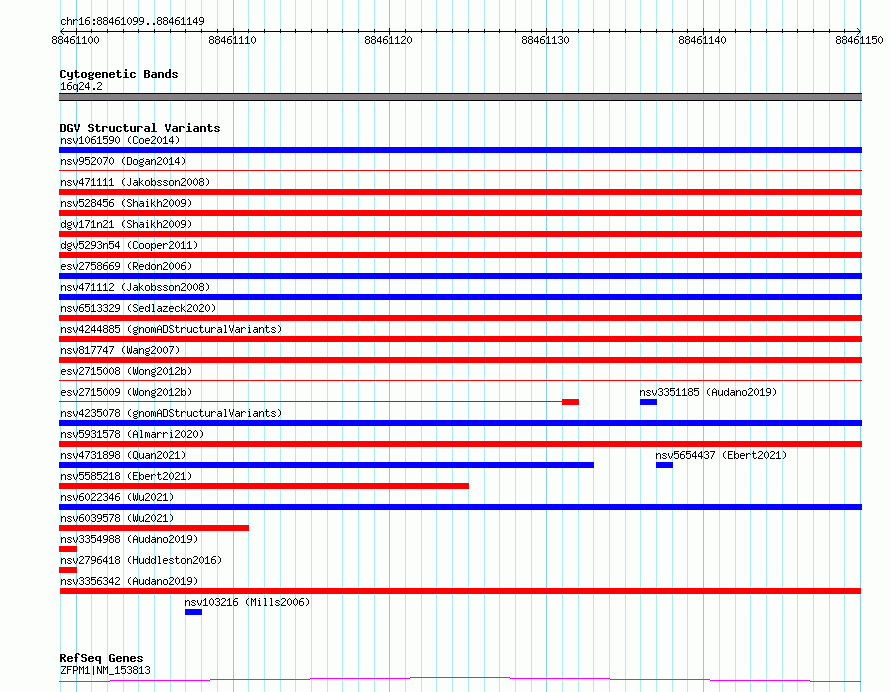890x692 pixels.
Task: Open nsv817747 (Wang2007) variant entry
Action: 120,350
